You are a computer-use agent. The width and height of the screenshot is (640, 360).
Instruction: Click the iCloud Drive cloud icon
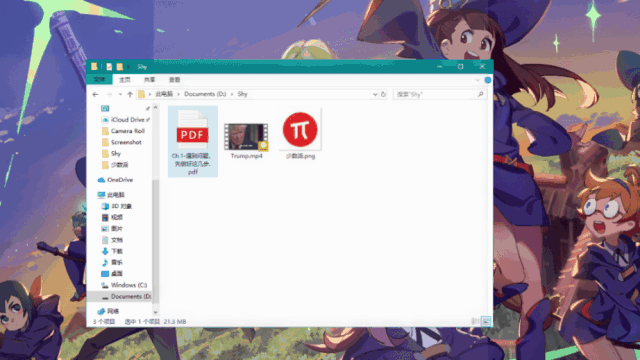(x=105, y=120)
